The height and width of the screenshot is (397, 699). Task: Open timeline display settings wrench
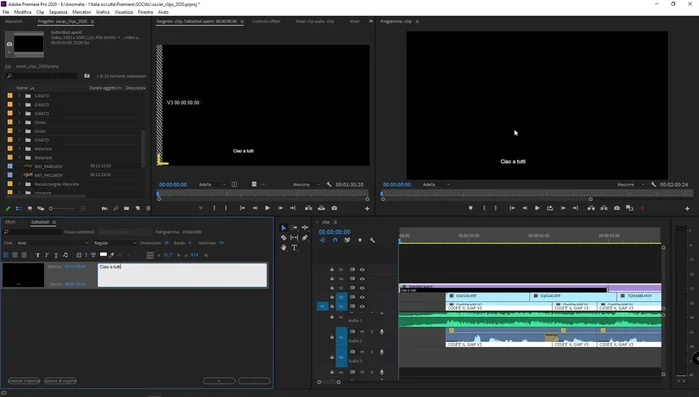(x=372, y=240)
